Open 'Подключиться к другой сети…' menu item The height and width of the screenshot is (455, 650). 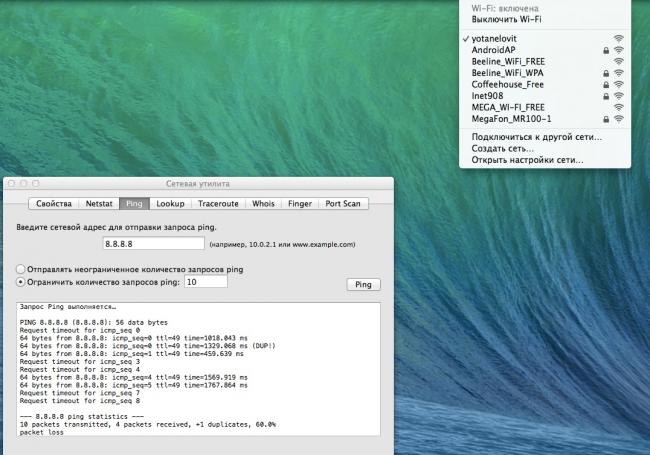(537, 136)
